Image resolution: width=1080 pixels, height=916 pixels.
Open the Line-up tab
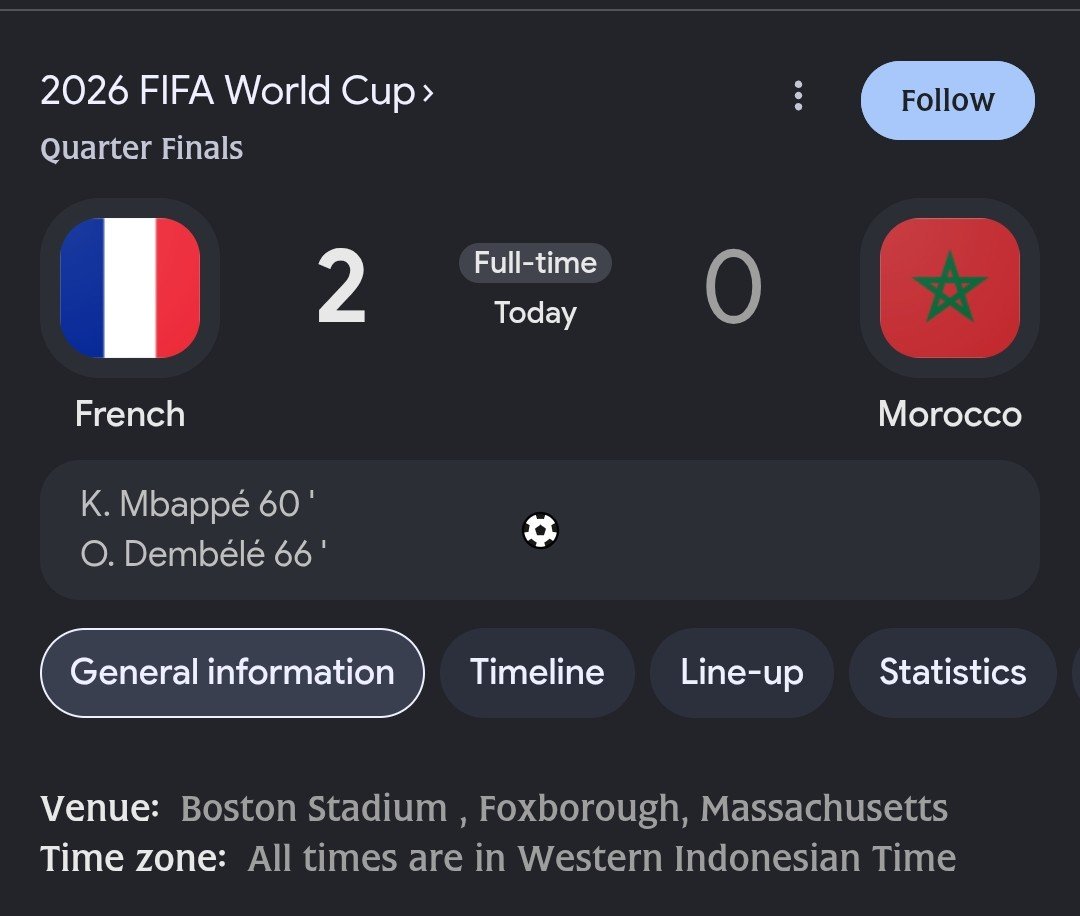pyautogui.click(x=742, y=672)
